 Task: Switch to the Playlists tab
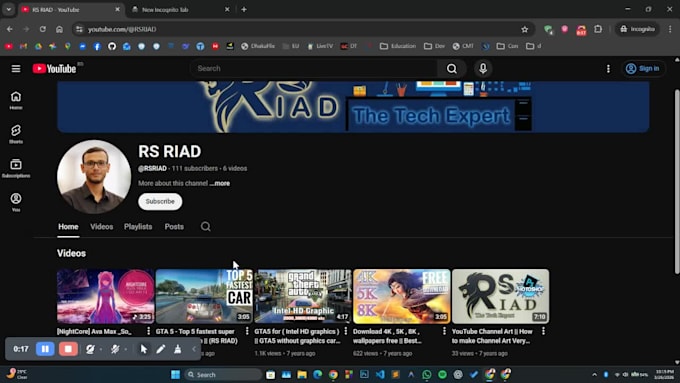138,226
